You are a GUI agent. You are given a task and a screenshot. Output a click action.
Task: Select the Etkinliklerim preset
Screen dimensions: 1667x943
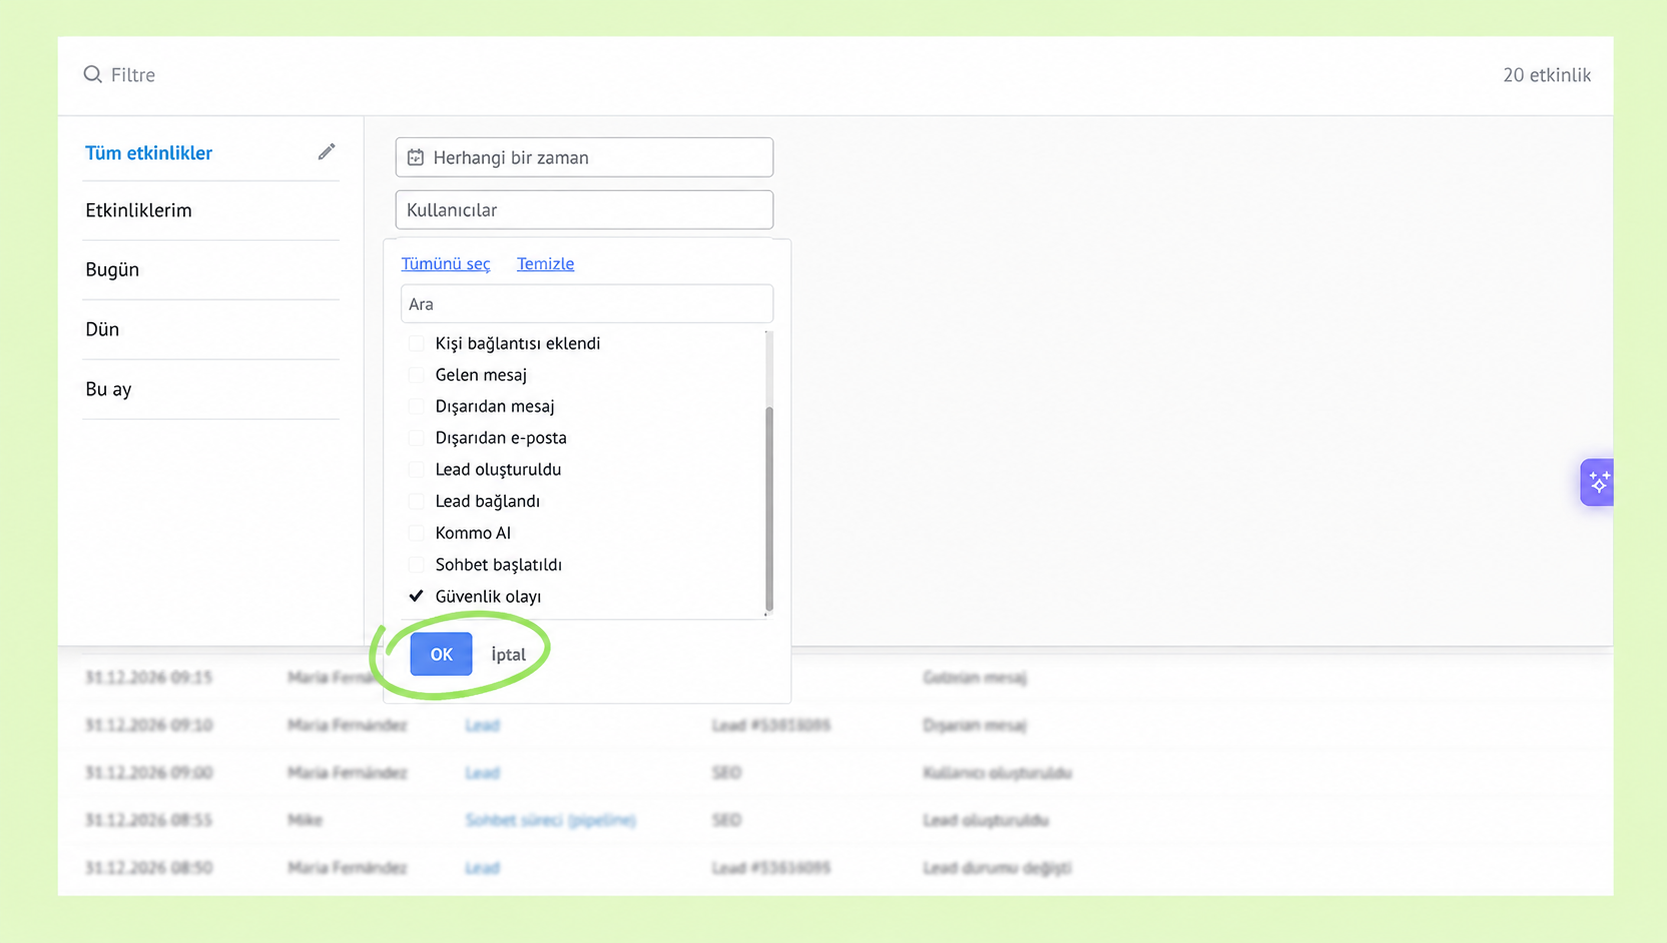[138, 210]
